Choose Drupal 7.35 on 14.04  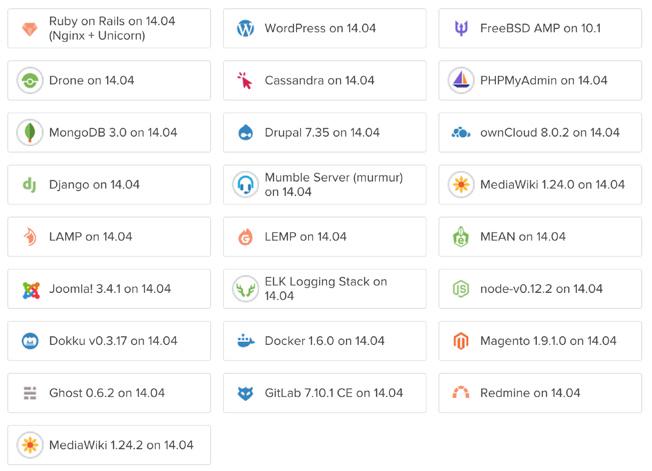(325, 133)
